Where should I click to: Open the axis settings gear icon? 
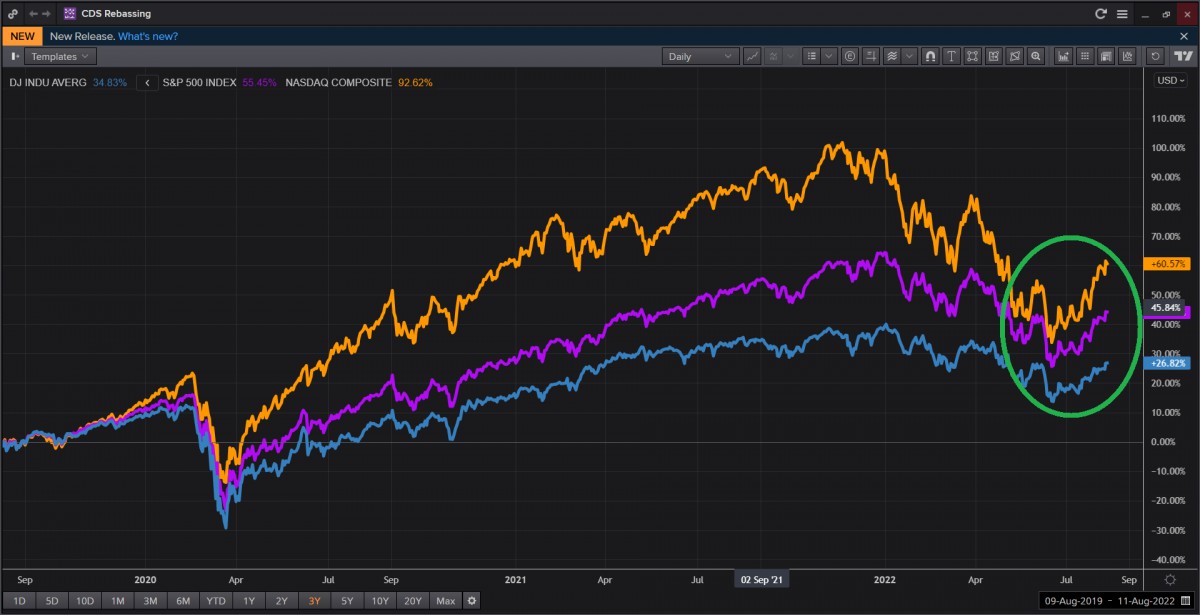point(1171,579)
